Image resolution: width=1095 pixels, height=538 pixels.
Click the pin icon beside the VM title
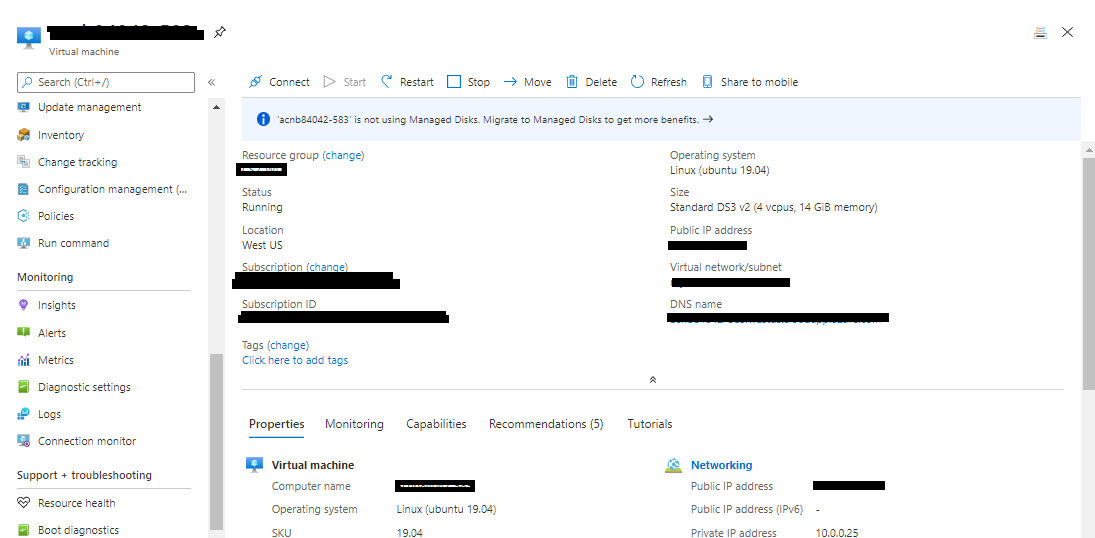[219, 32]
